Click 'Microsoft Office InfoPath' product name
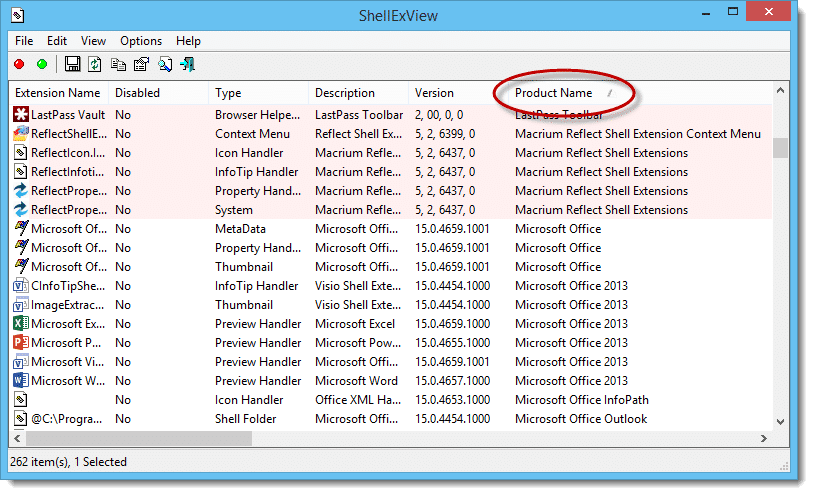This screenshot has height=495, width=813. point(582,400)
